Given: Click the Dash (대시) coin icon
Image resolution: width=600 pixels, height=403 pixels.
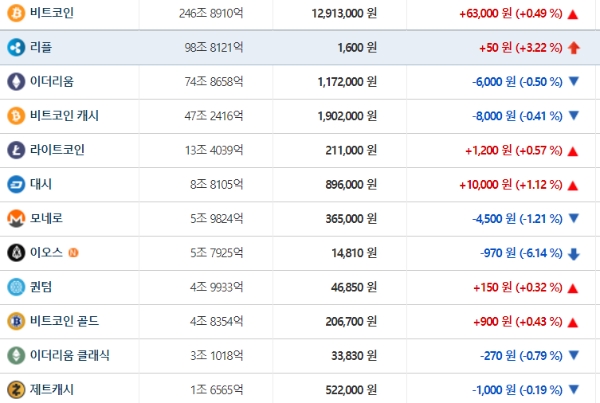Looking at the screenshot, I should pyautogui.click(x=16, y=184).
